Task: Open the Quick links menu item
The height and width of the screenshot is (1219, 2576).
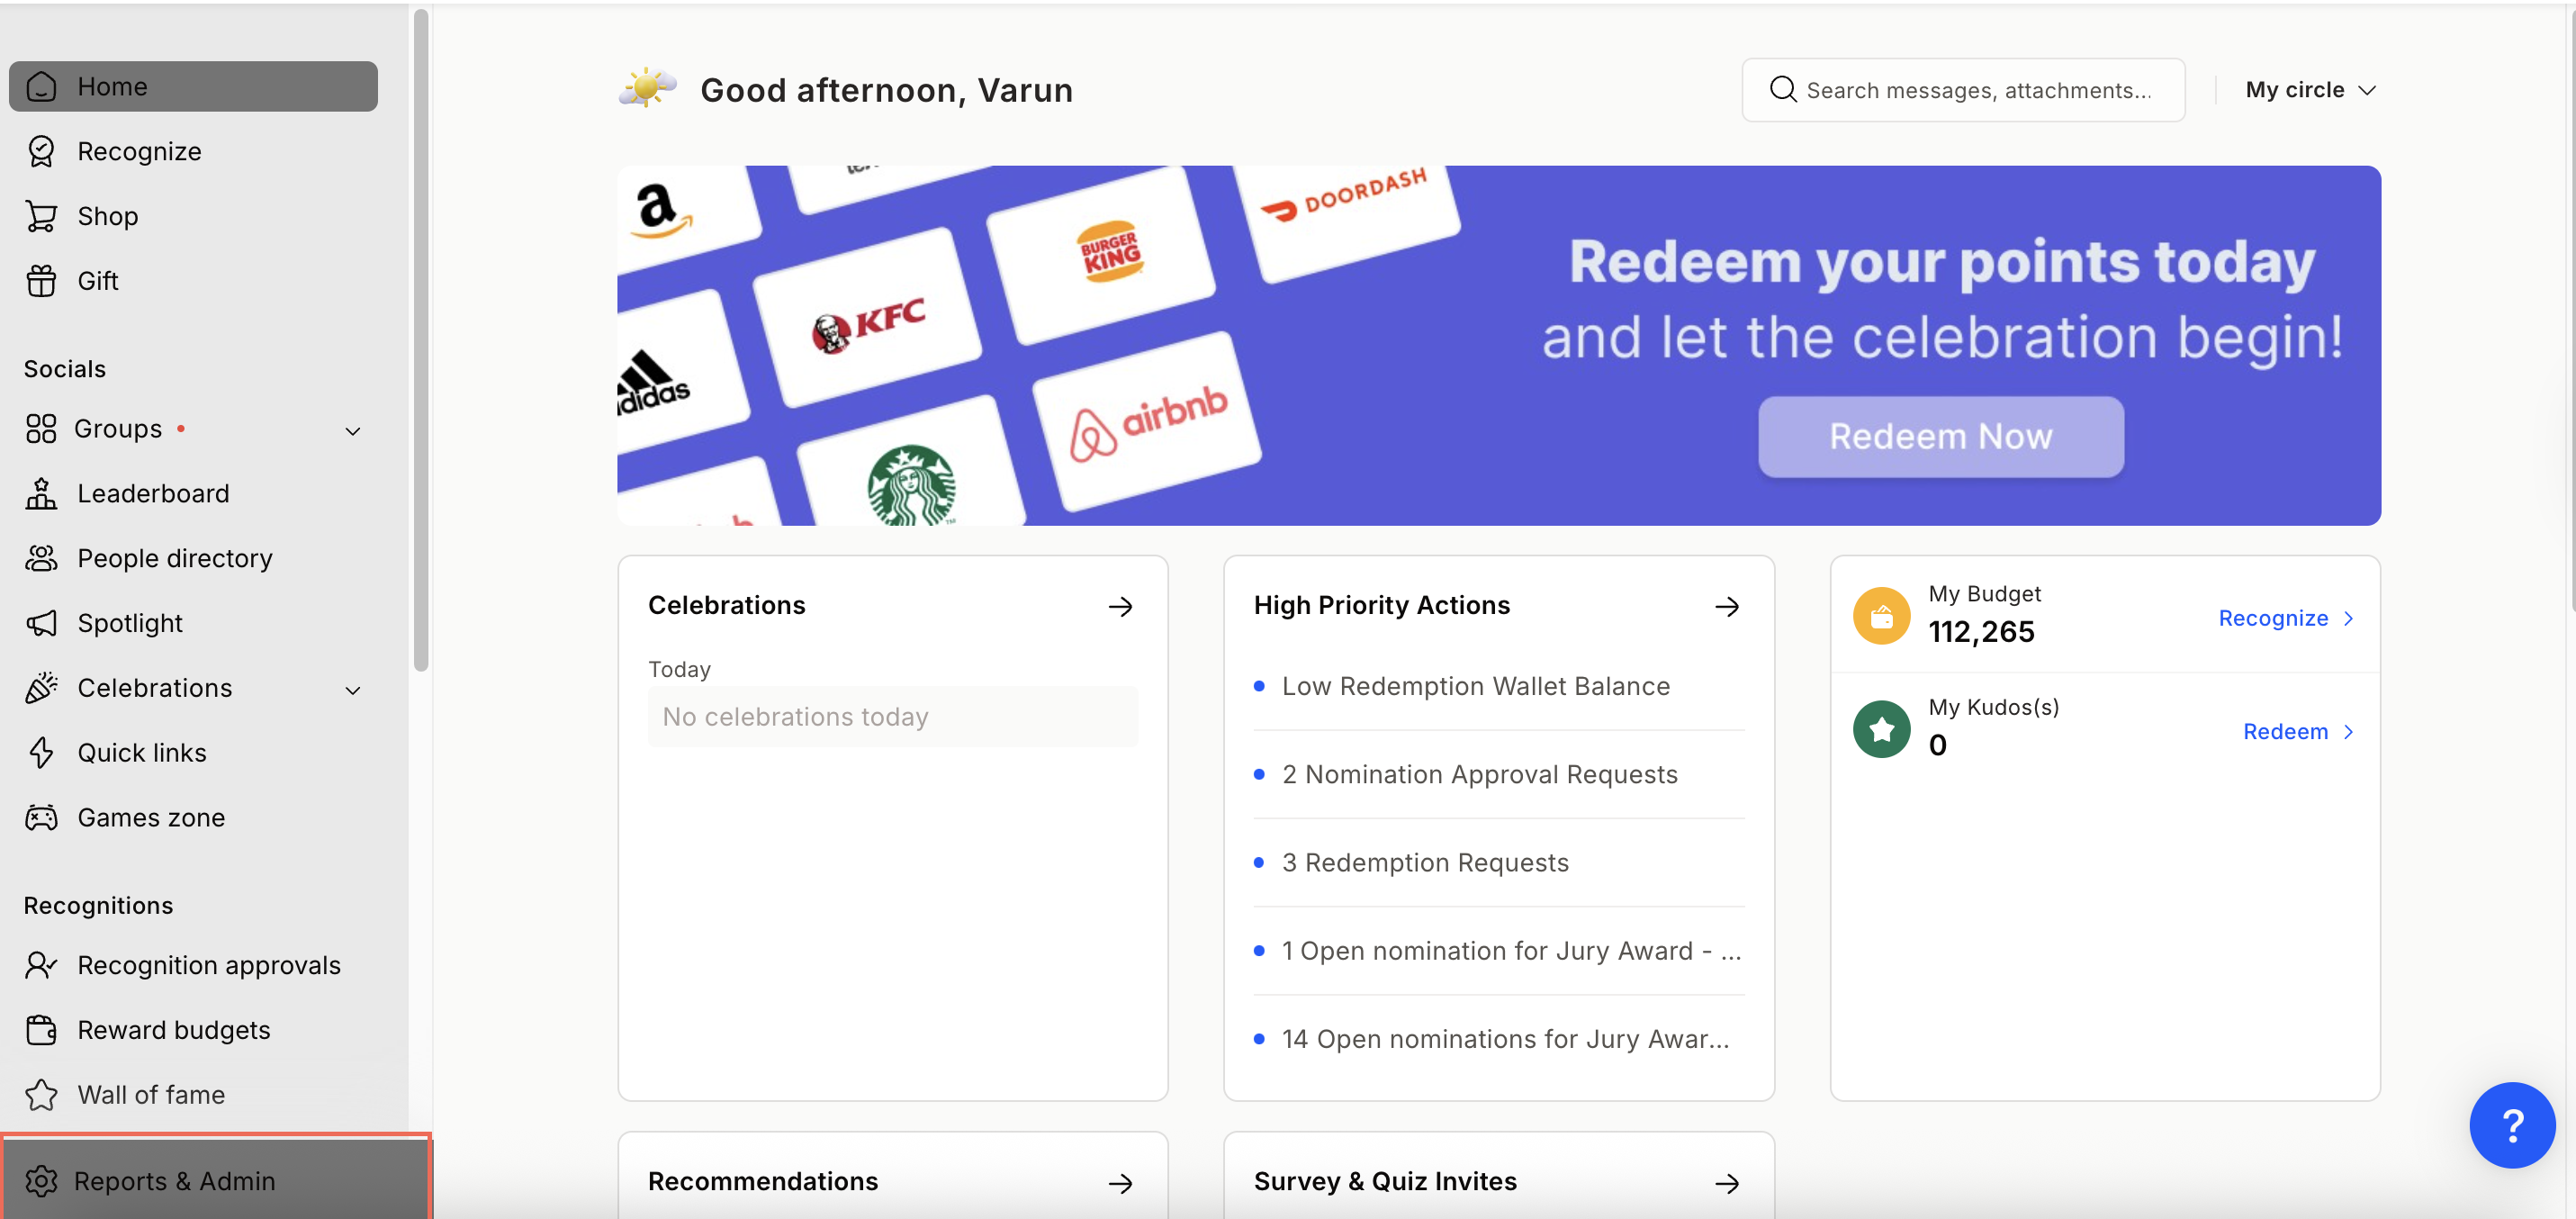Action: (193, 753)
